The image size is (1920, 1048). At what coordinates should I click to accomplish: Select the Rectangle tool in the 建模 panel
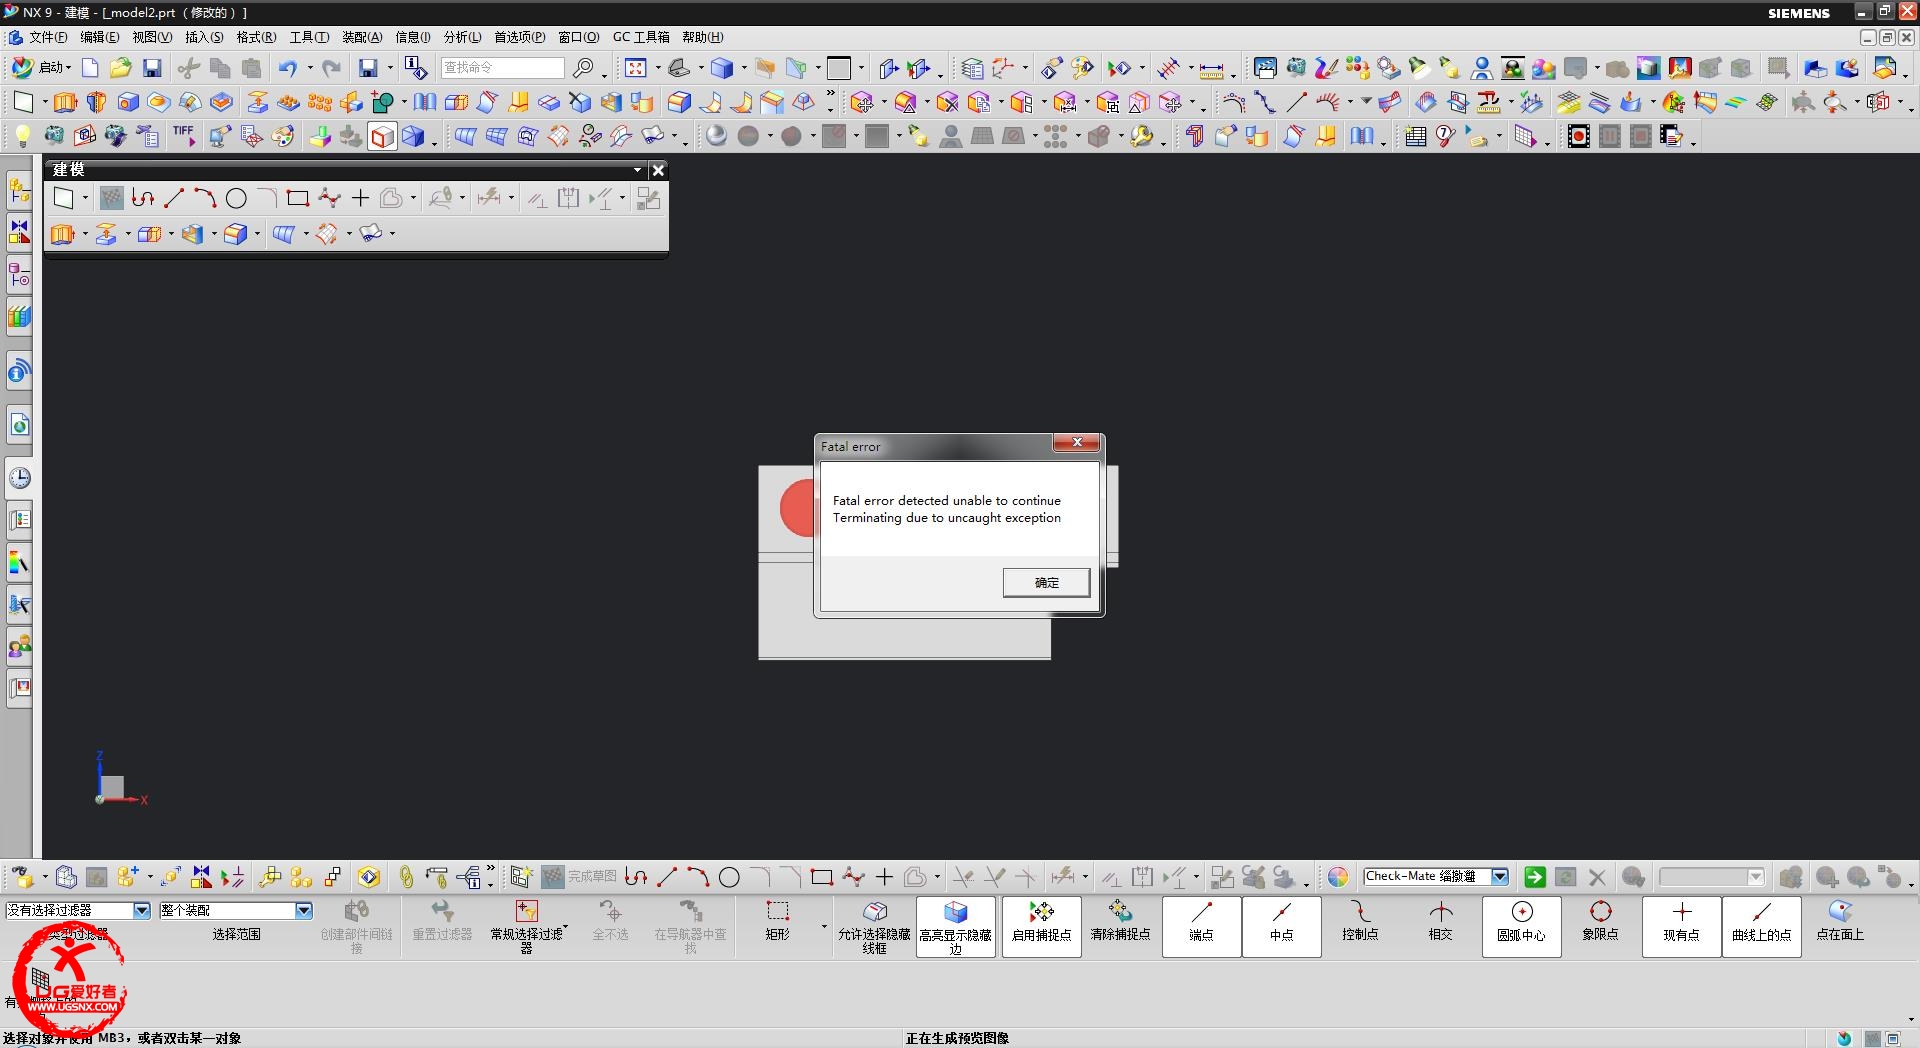(297, 198)
